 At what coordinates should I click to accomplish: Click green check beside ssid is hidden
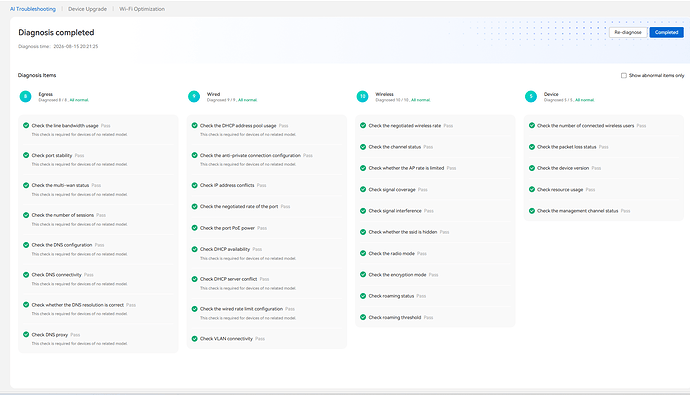(x=363, y=232)
